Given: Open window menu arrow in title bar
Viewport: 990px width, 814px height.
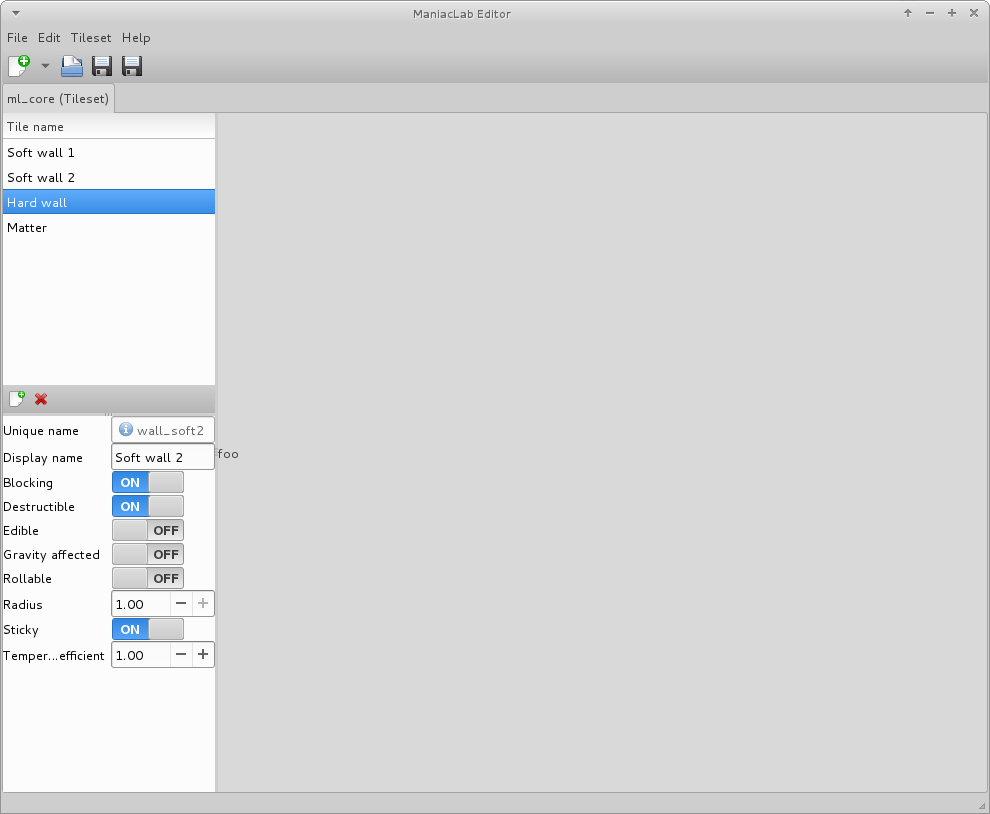Looking at the screenshot, I should 16,13.
